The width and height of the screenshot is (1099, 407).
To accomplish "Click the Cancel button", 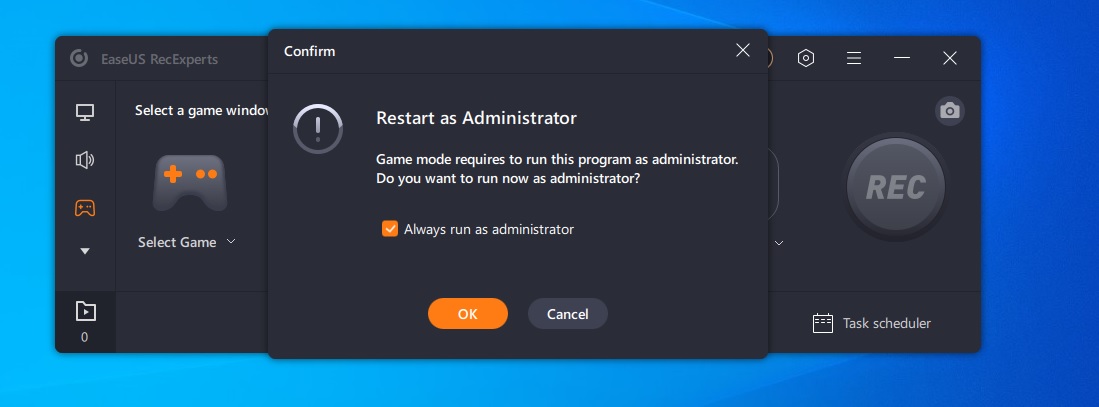I will pyautogui.click(x=568, y=314).
